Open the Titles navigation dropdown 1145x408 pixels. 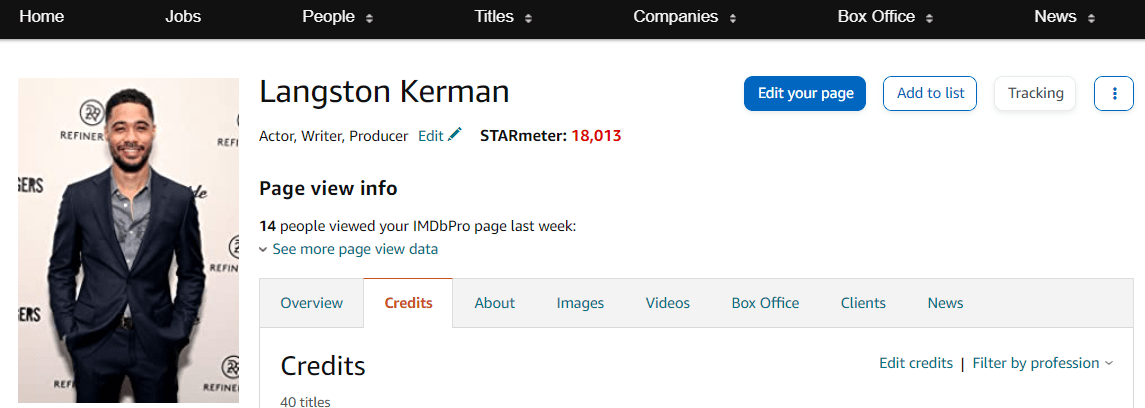503,17
